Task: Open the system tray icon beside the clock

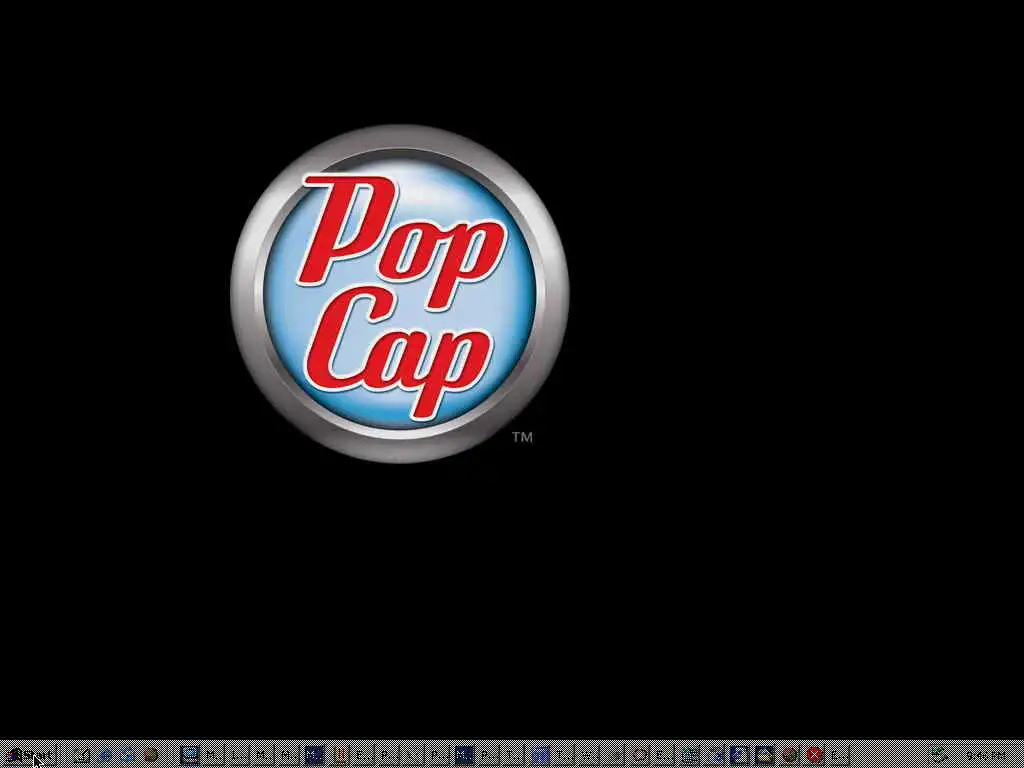Action: pyautogui.click(x=938, y=756)
